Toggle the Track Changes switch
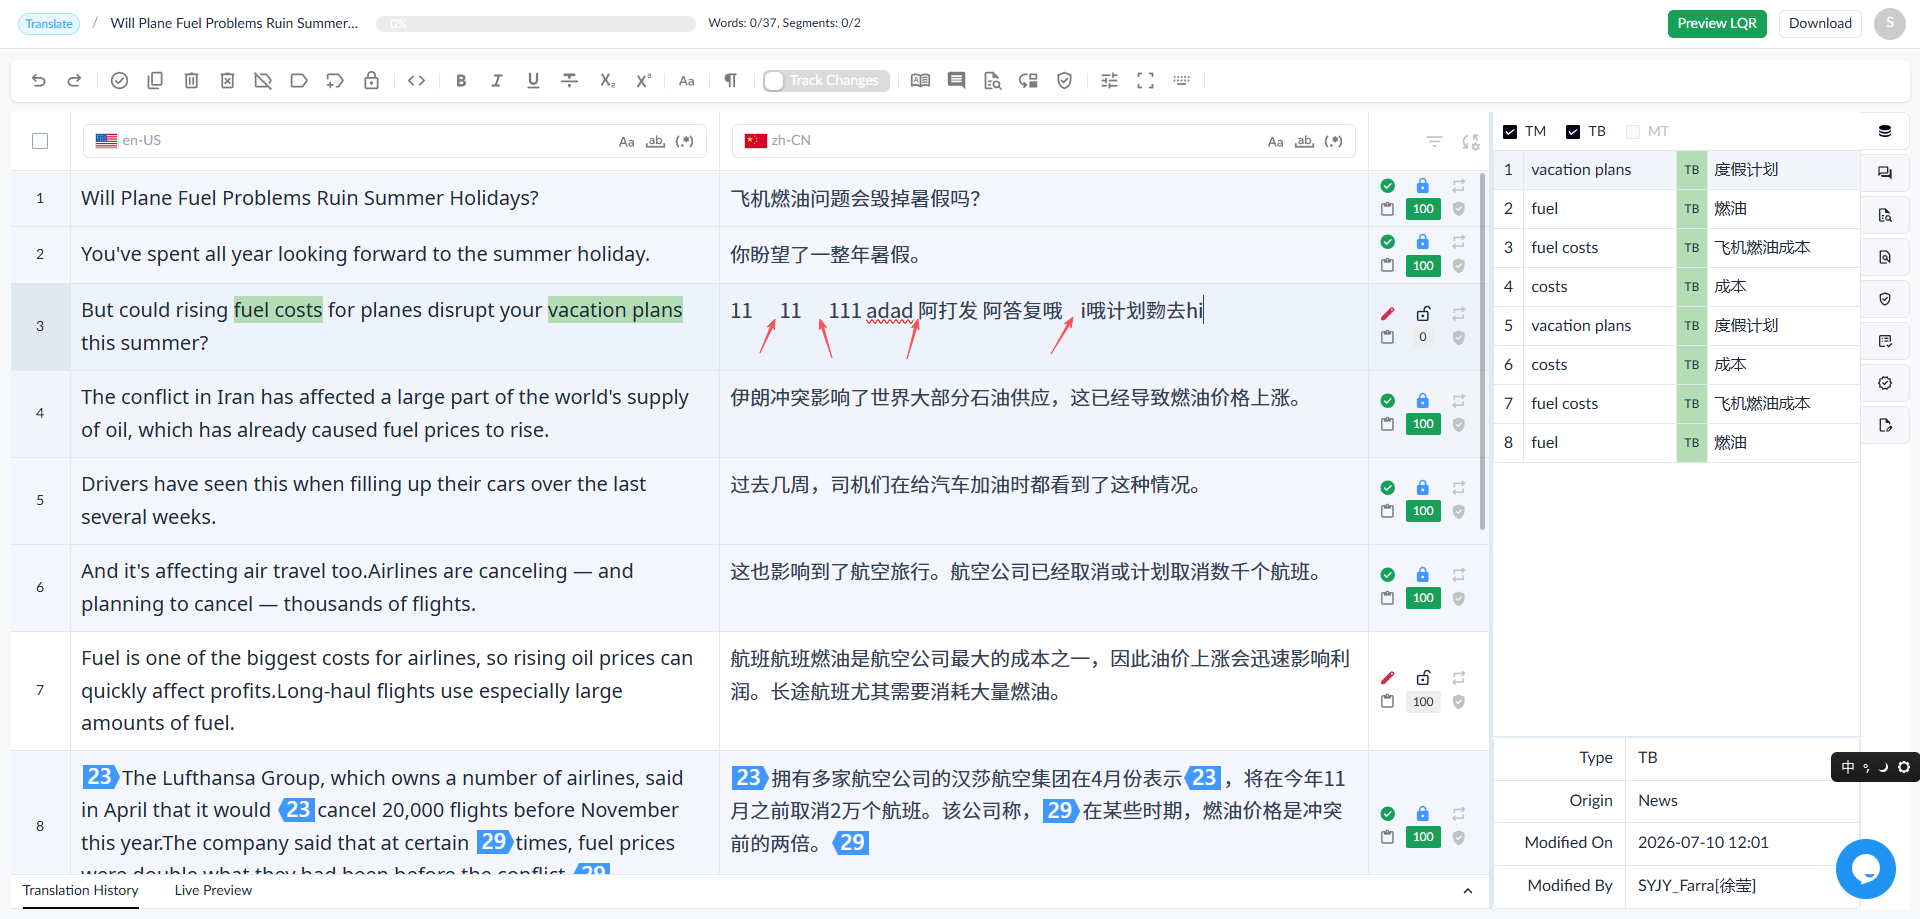This screenshot has width=1920, height=919. click(825, 81)
